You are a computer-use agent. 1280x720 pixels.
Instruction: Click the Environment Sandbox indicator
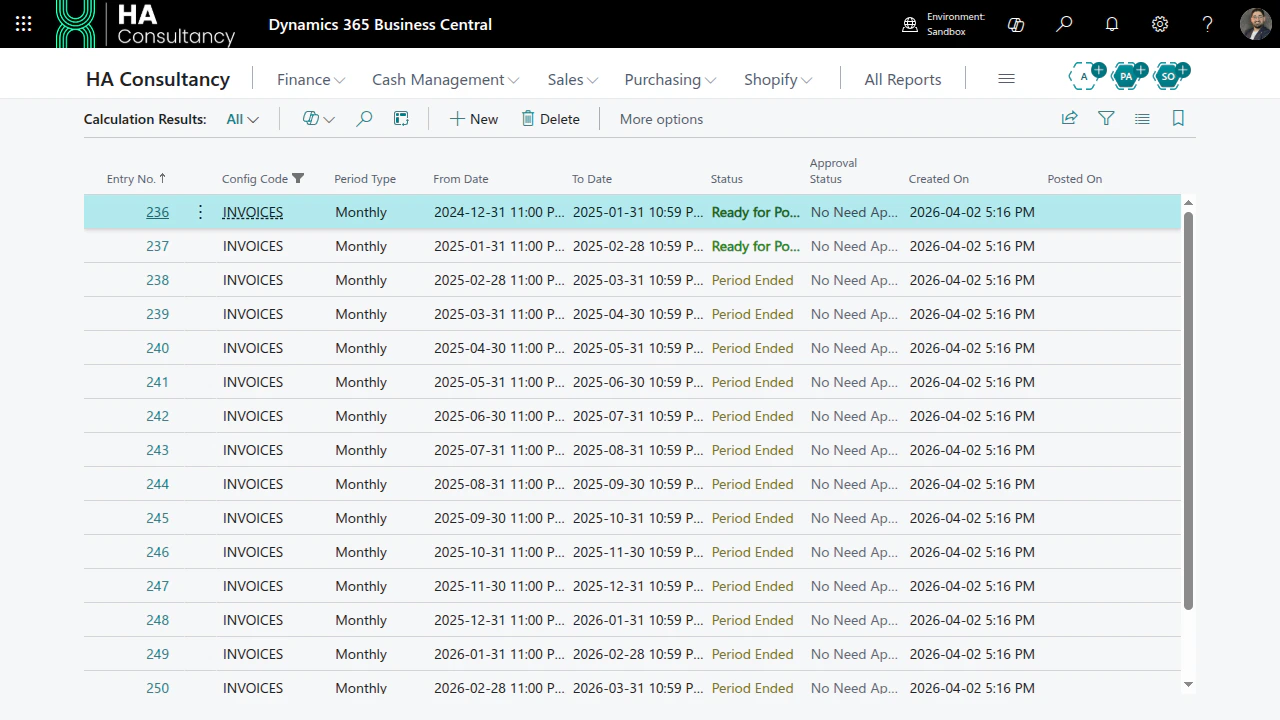click(943, 24)
